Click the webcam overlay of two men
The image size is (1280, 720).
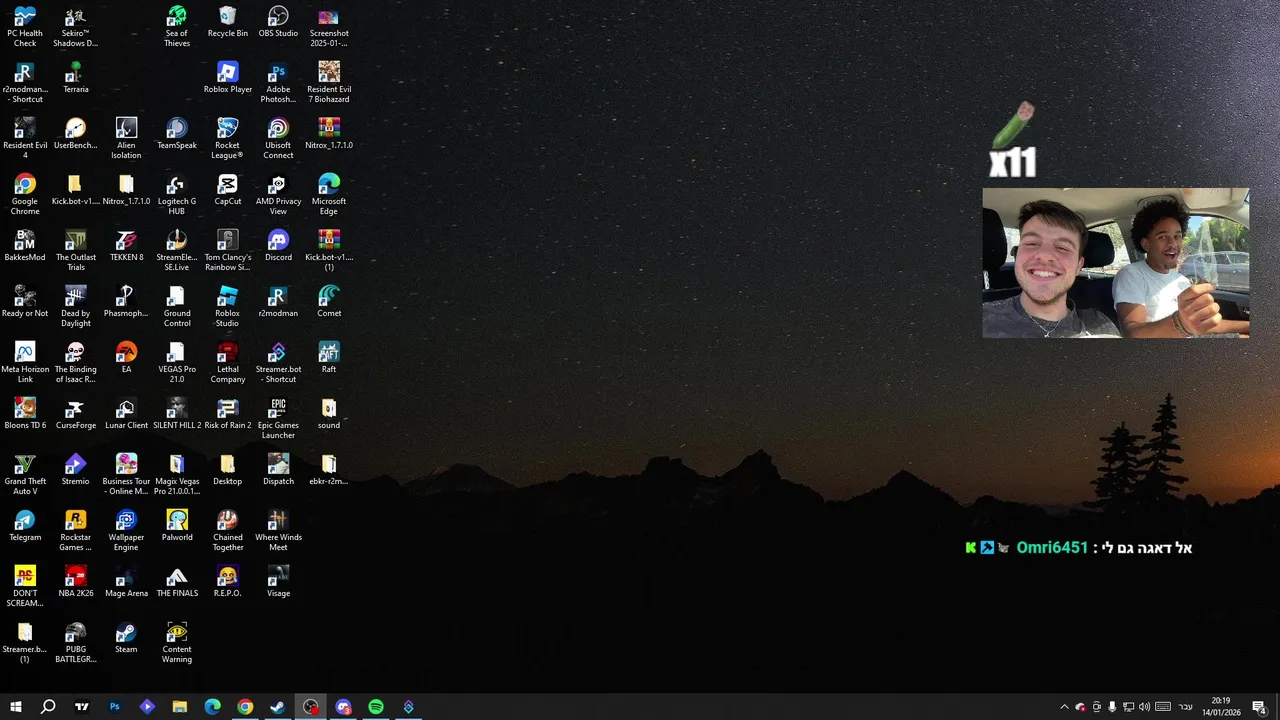pos(1115,263)
